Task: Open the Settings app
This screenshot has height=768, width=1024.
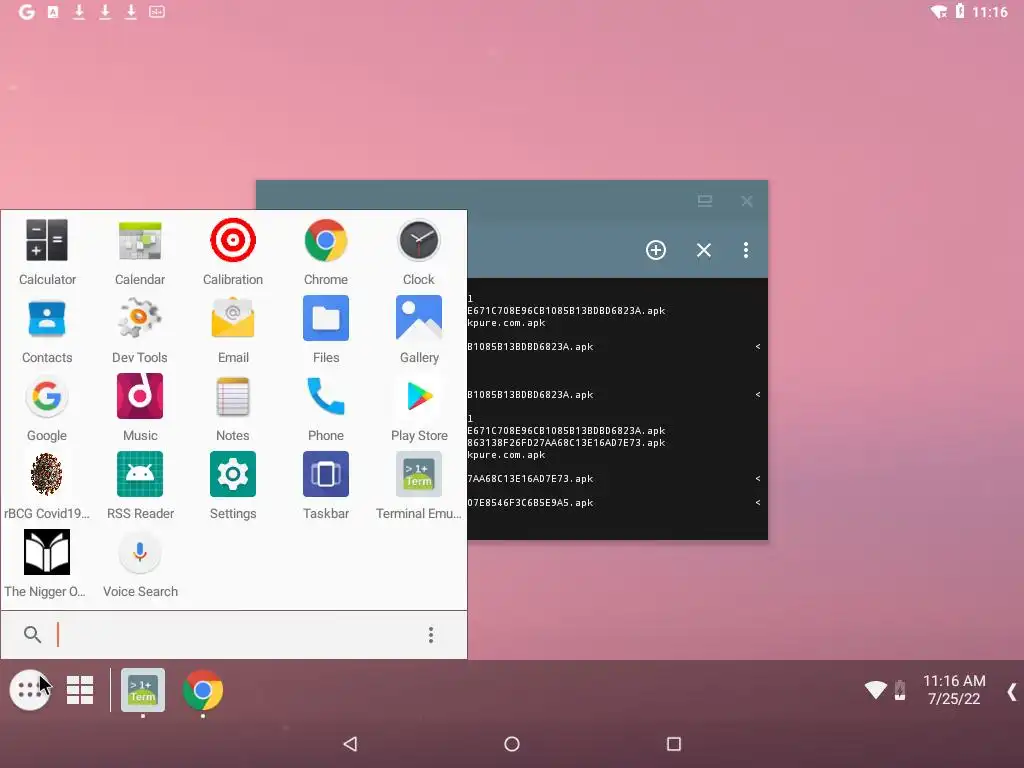Action: click(x=233, y=487)
